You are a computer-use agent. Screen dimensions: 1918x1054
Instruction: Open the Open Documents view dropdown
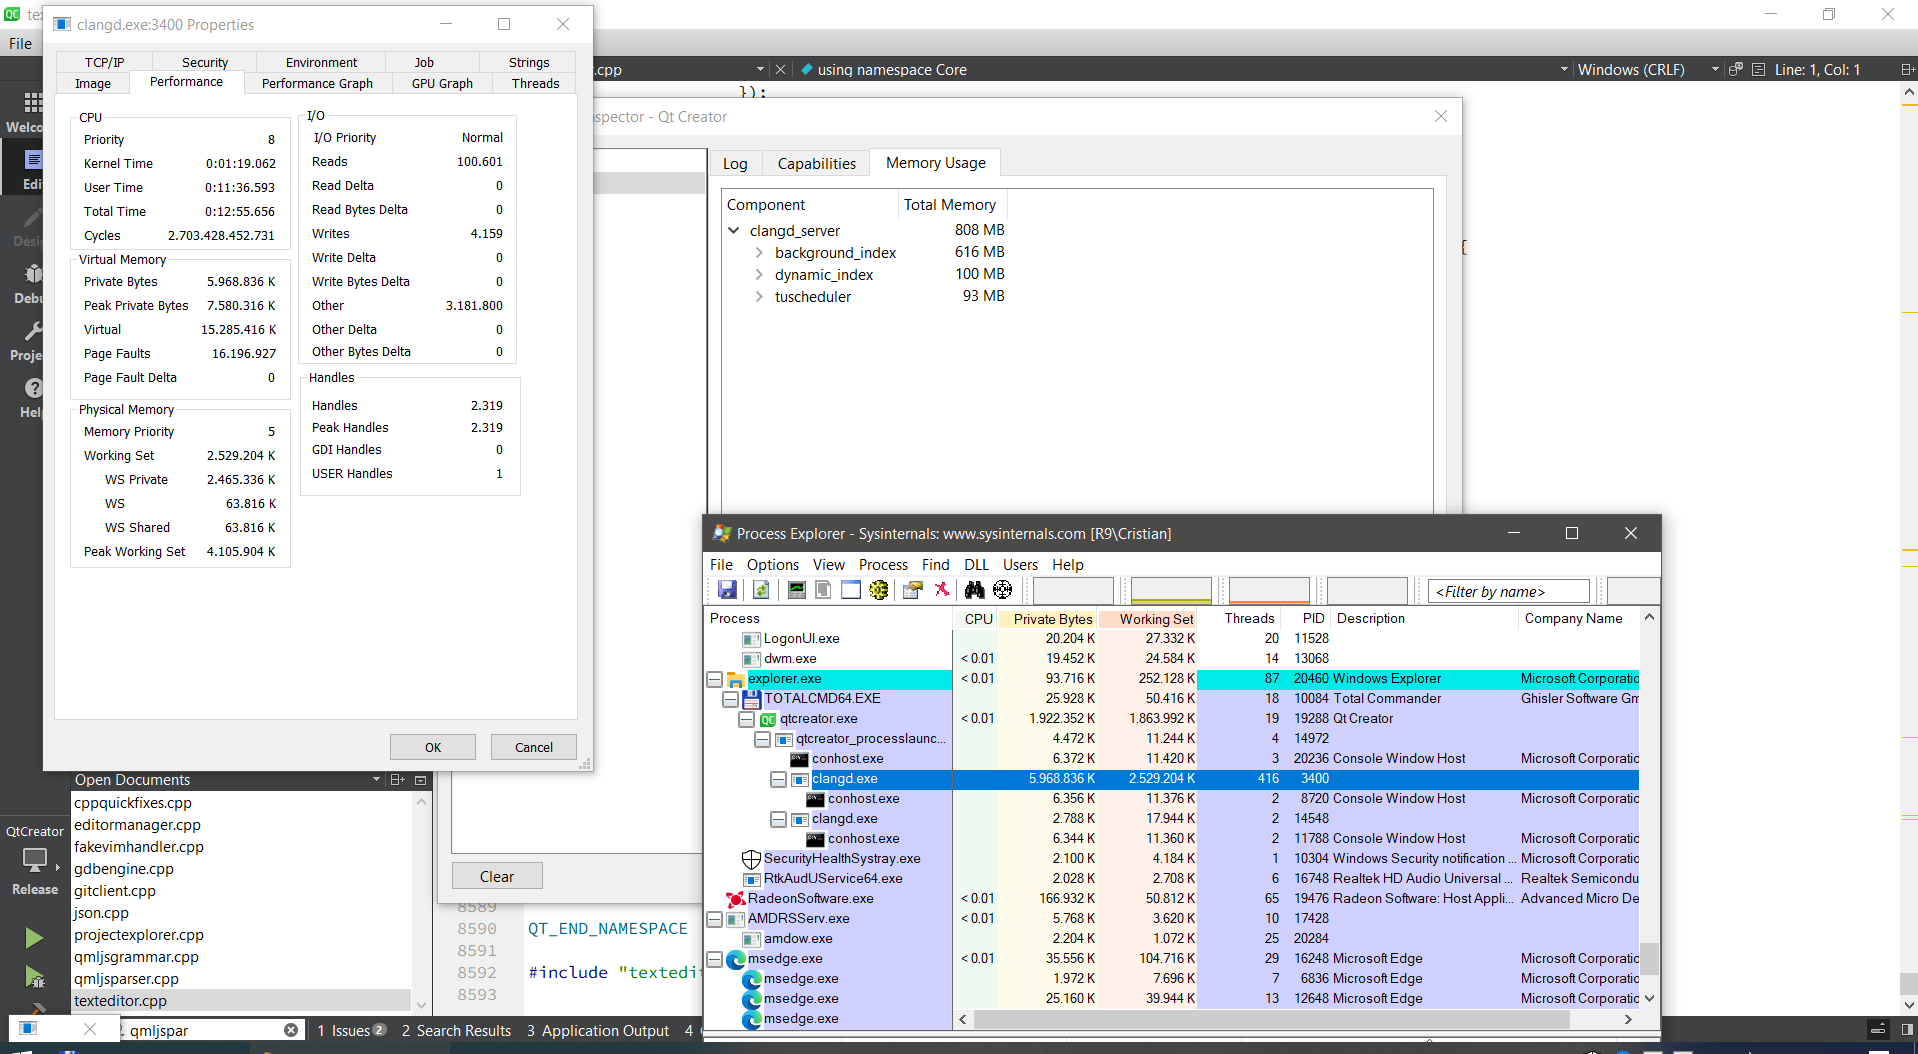coord(376,780)
